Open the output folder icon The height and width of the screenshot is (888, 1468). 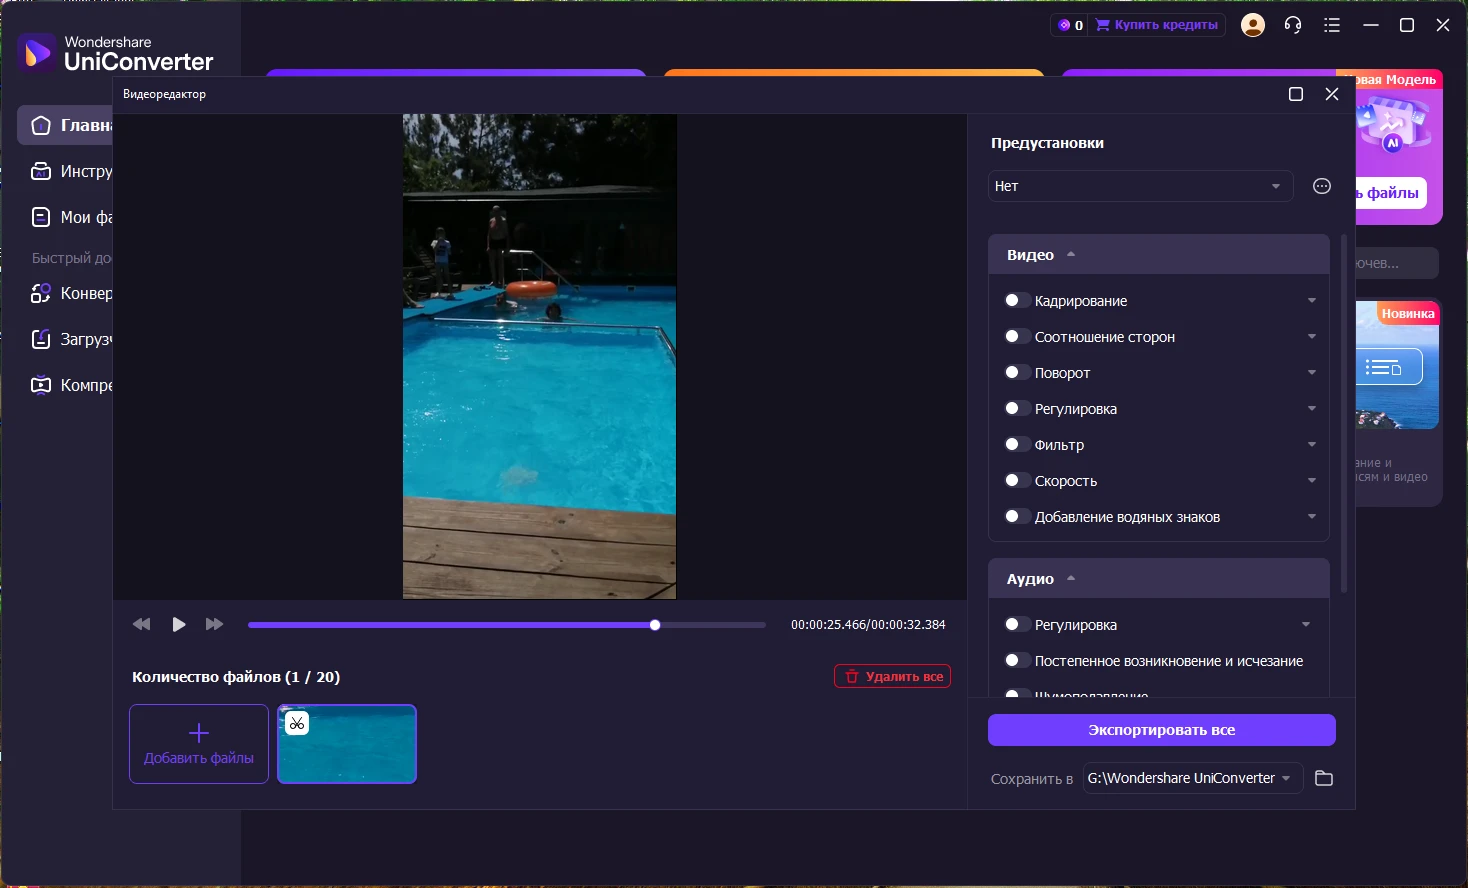pyautogui.click(x=1324, y=778)
